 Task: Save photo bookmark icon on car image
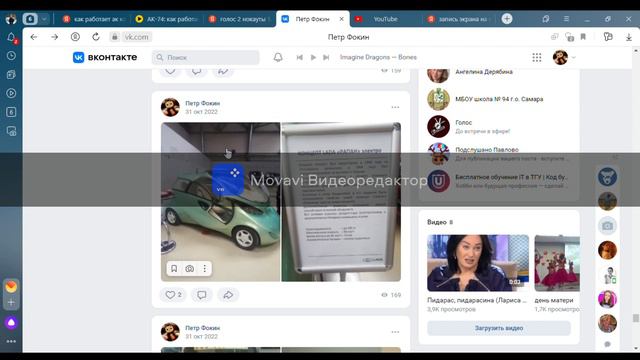point(174,269)
